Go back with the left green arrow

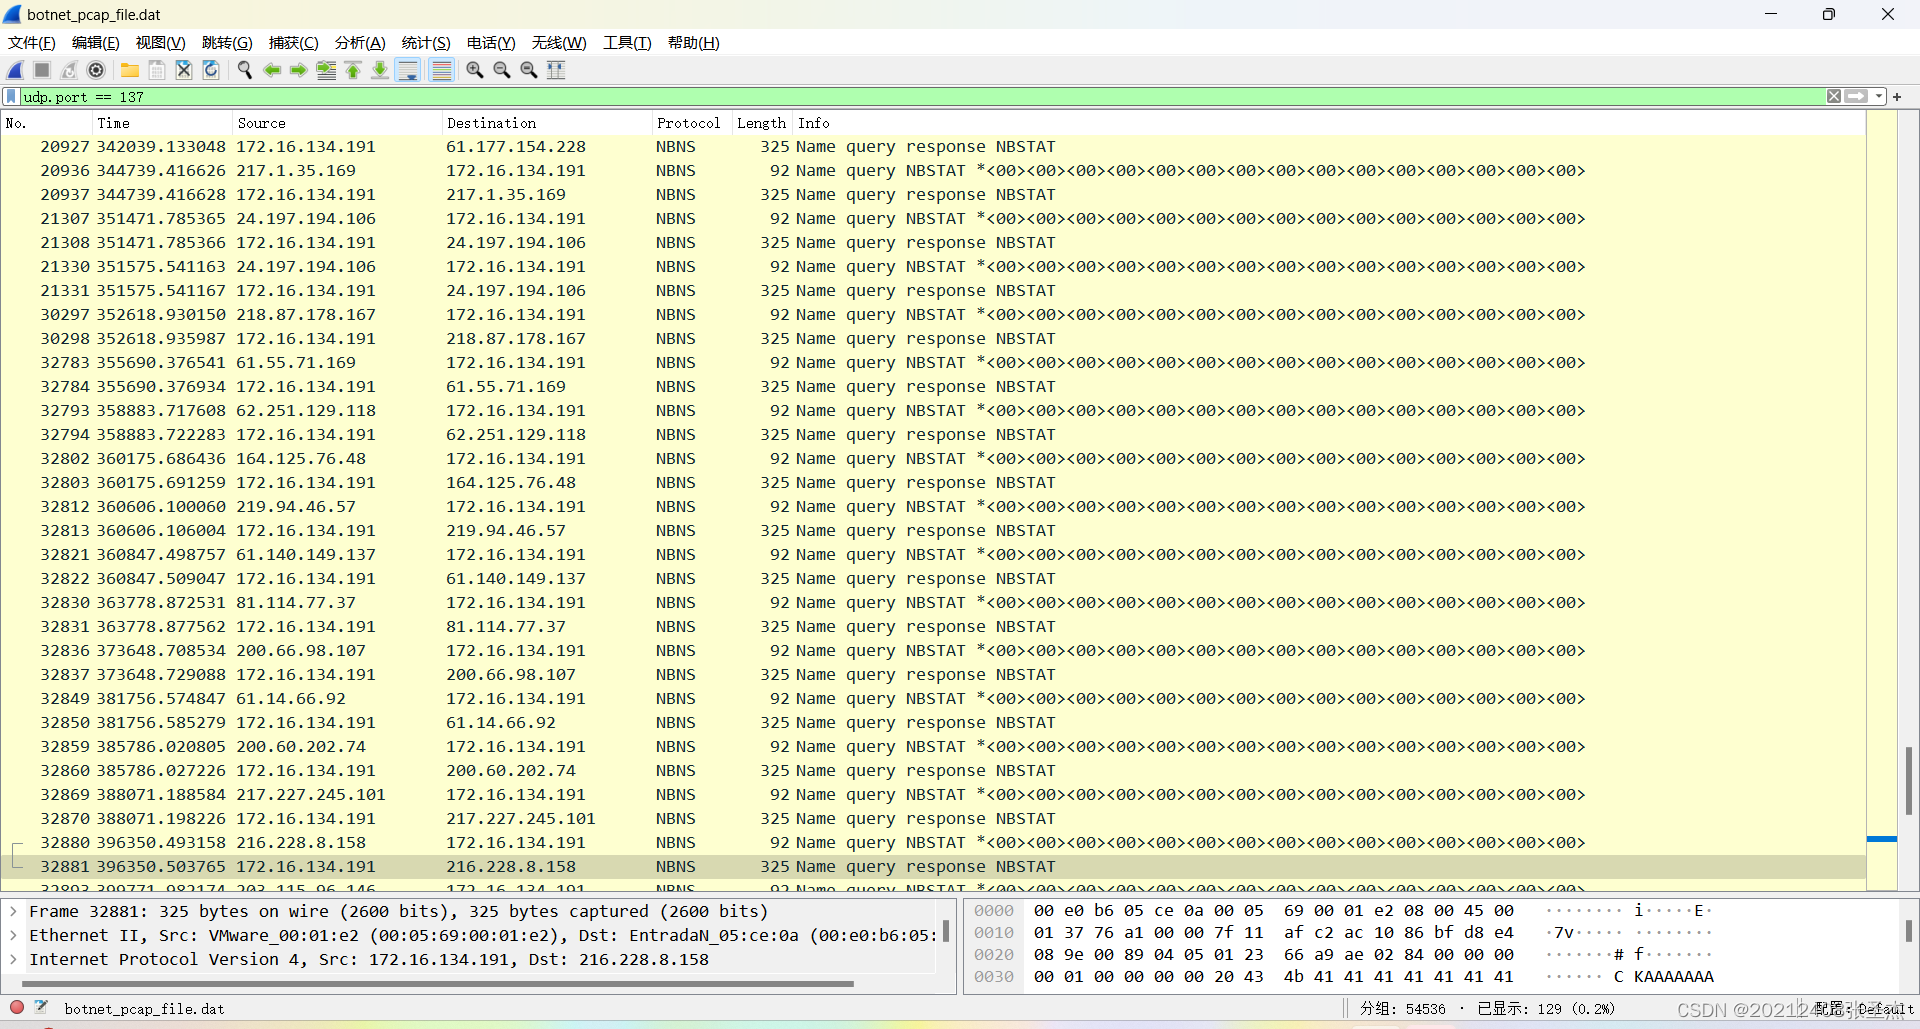272,70
